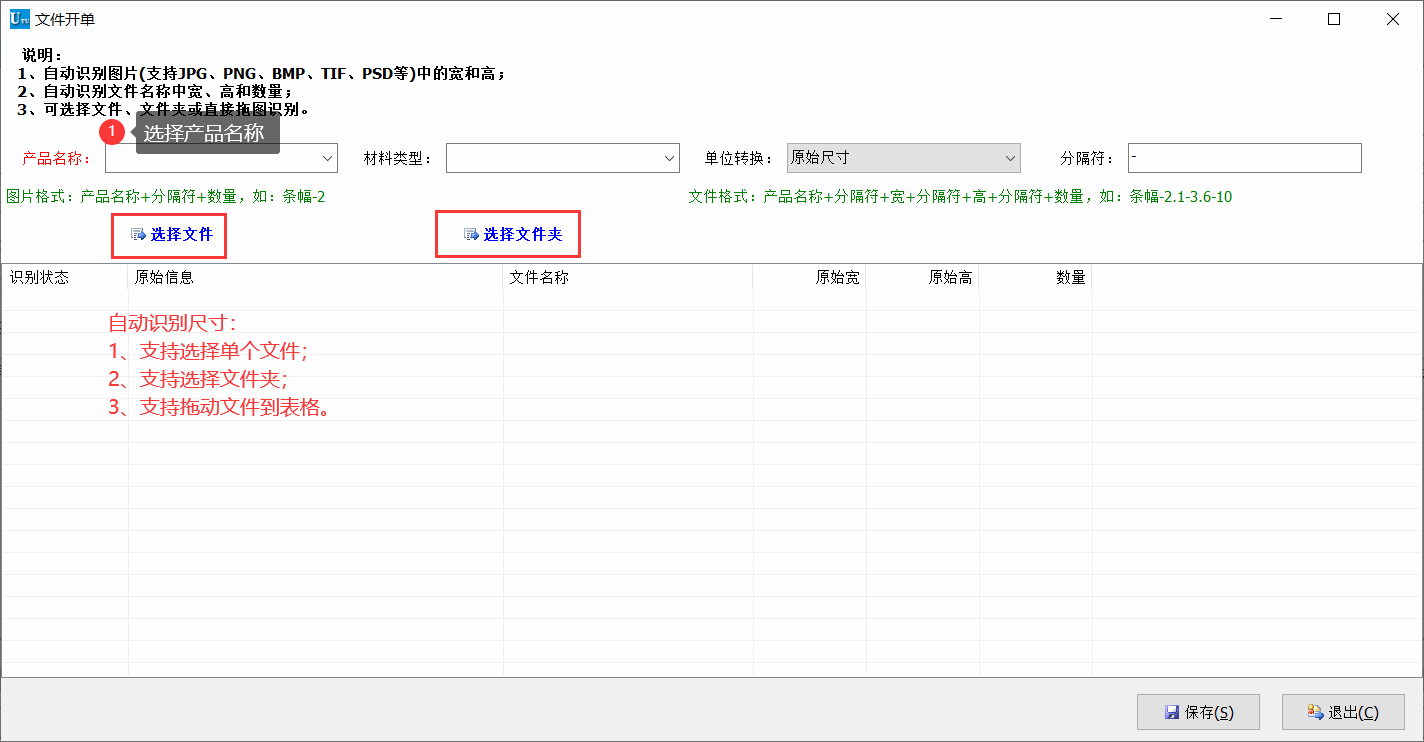
Task: Click the red numbered badge labeled 1
Action: 112,131
